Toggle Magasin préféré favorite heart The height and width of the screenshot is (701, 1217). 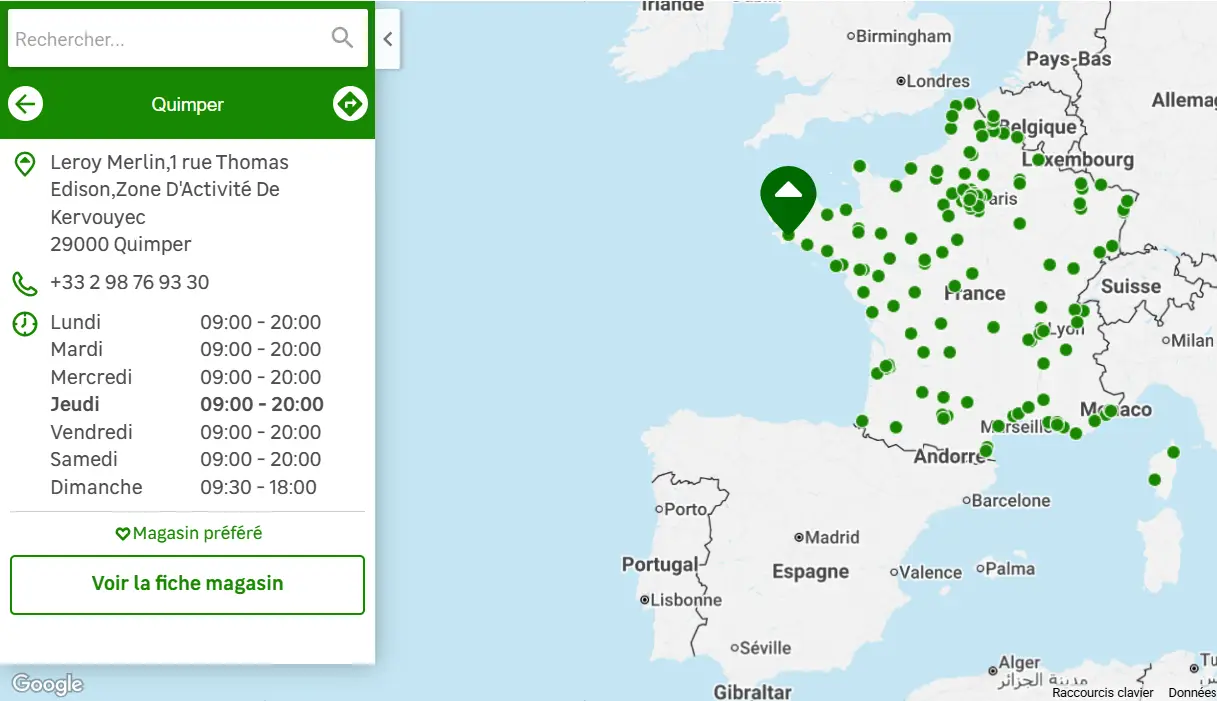point(188,533)
